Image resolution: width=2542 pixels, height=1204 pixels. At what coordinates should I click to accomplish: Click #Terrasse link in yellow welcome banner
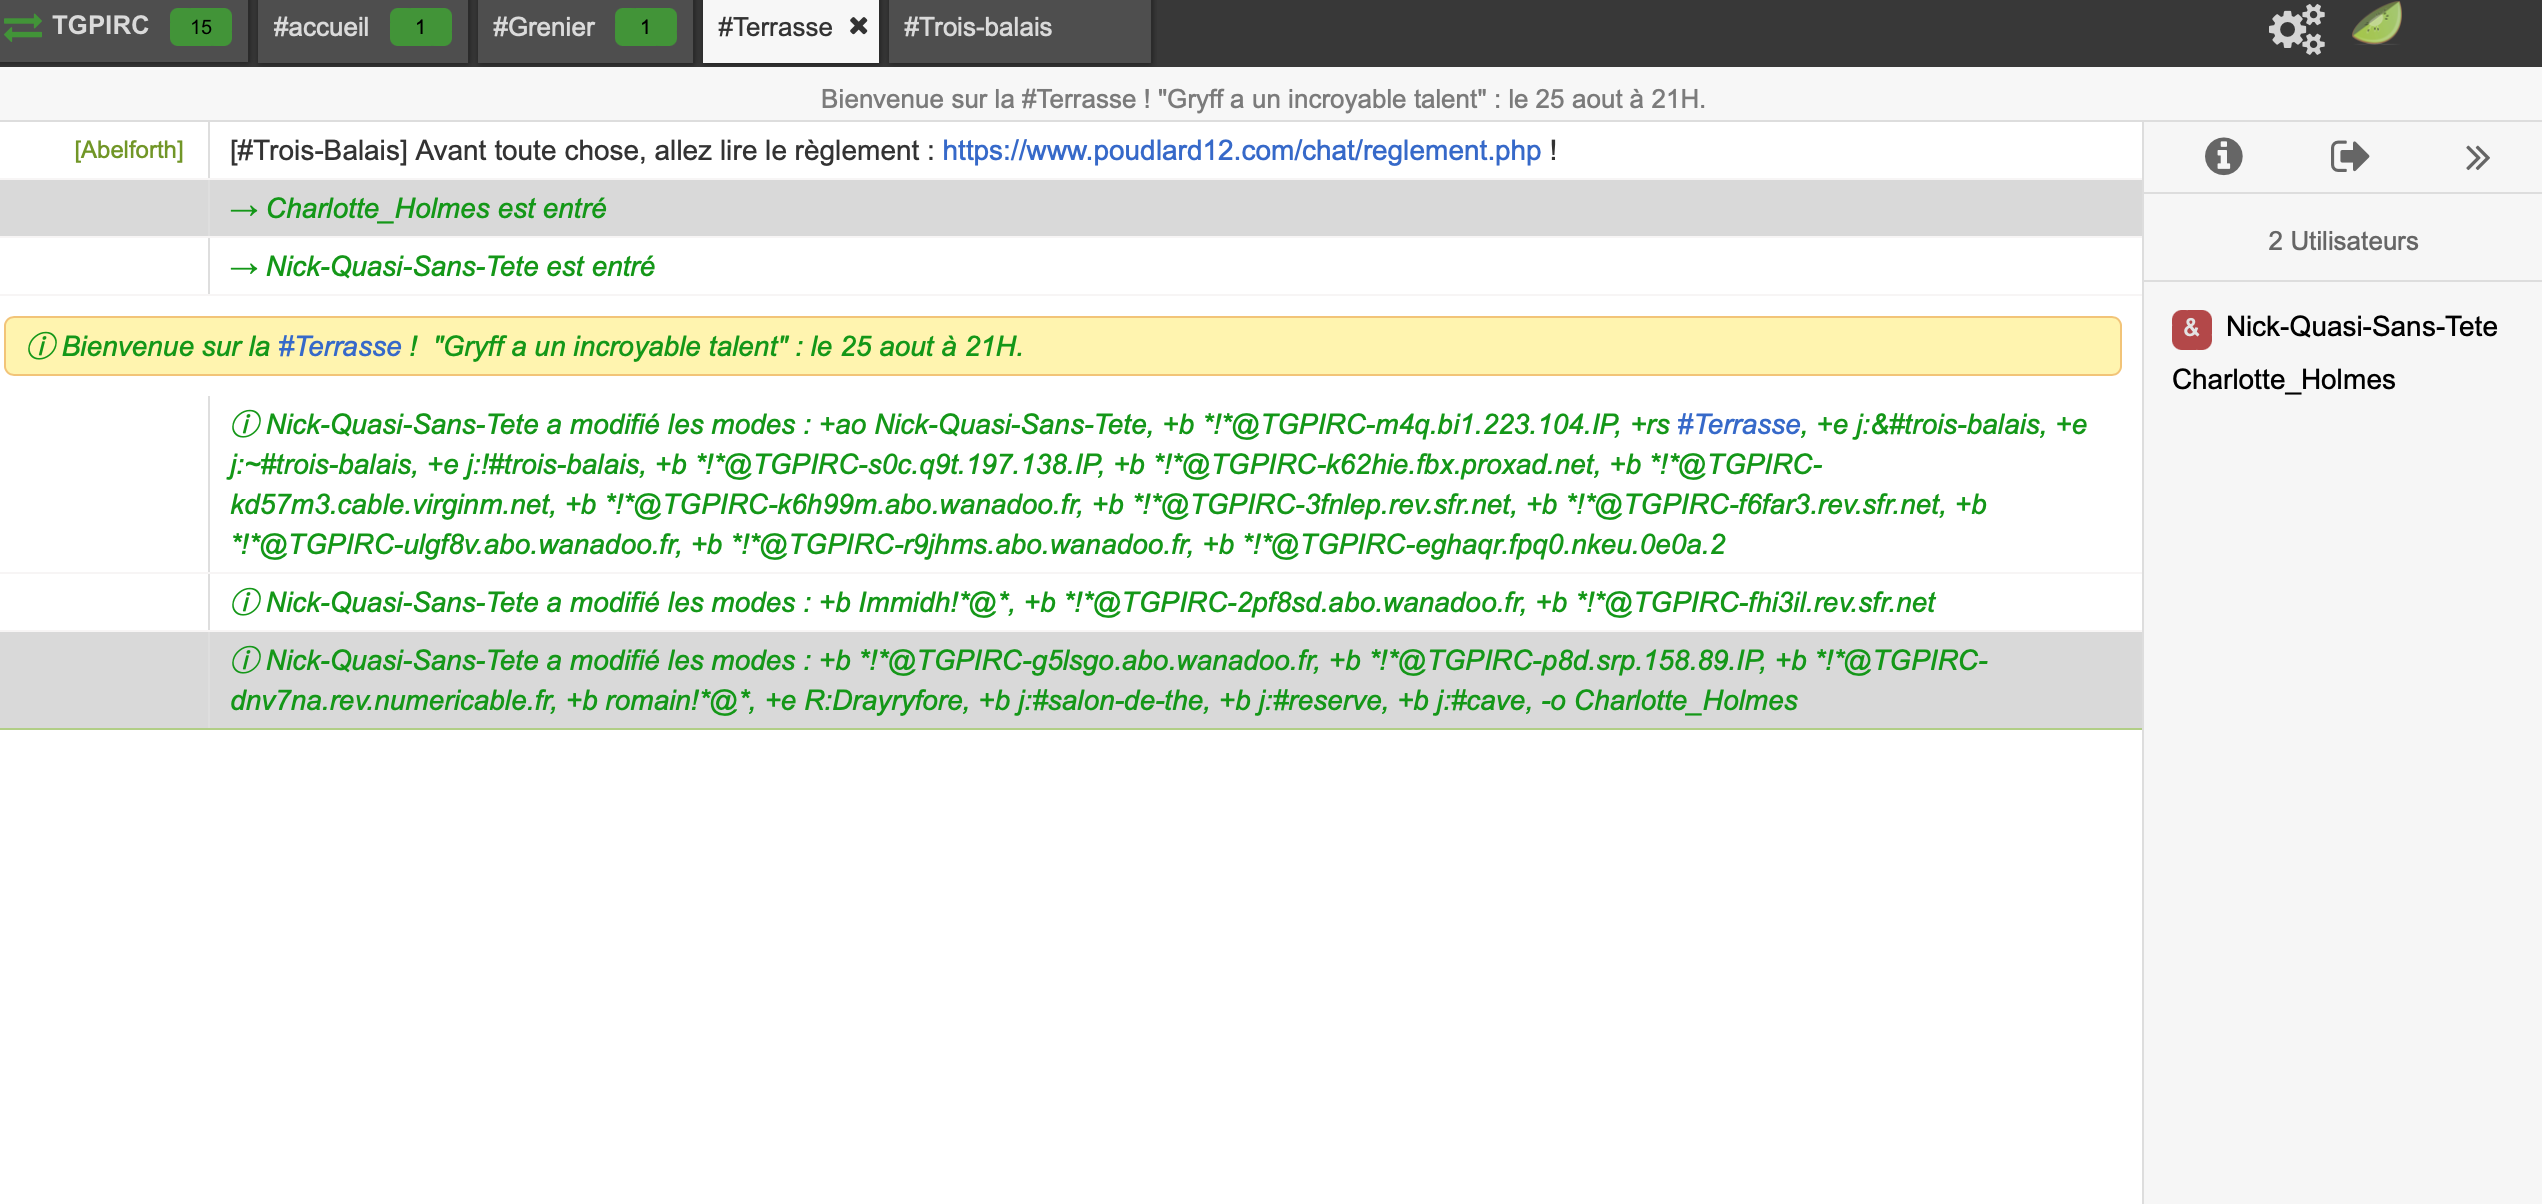(x=339, y=346)
